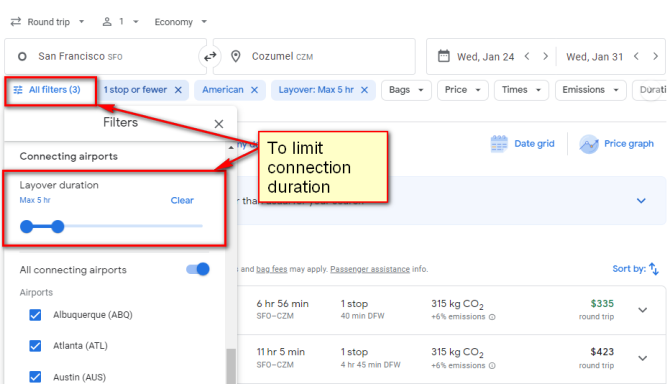This screenshot has height=384, width=670.
Task: Select the Wed, Jan 24 departure date
Action: click(485, 57)
